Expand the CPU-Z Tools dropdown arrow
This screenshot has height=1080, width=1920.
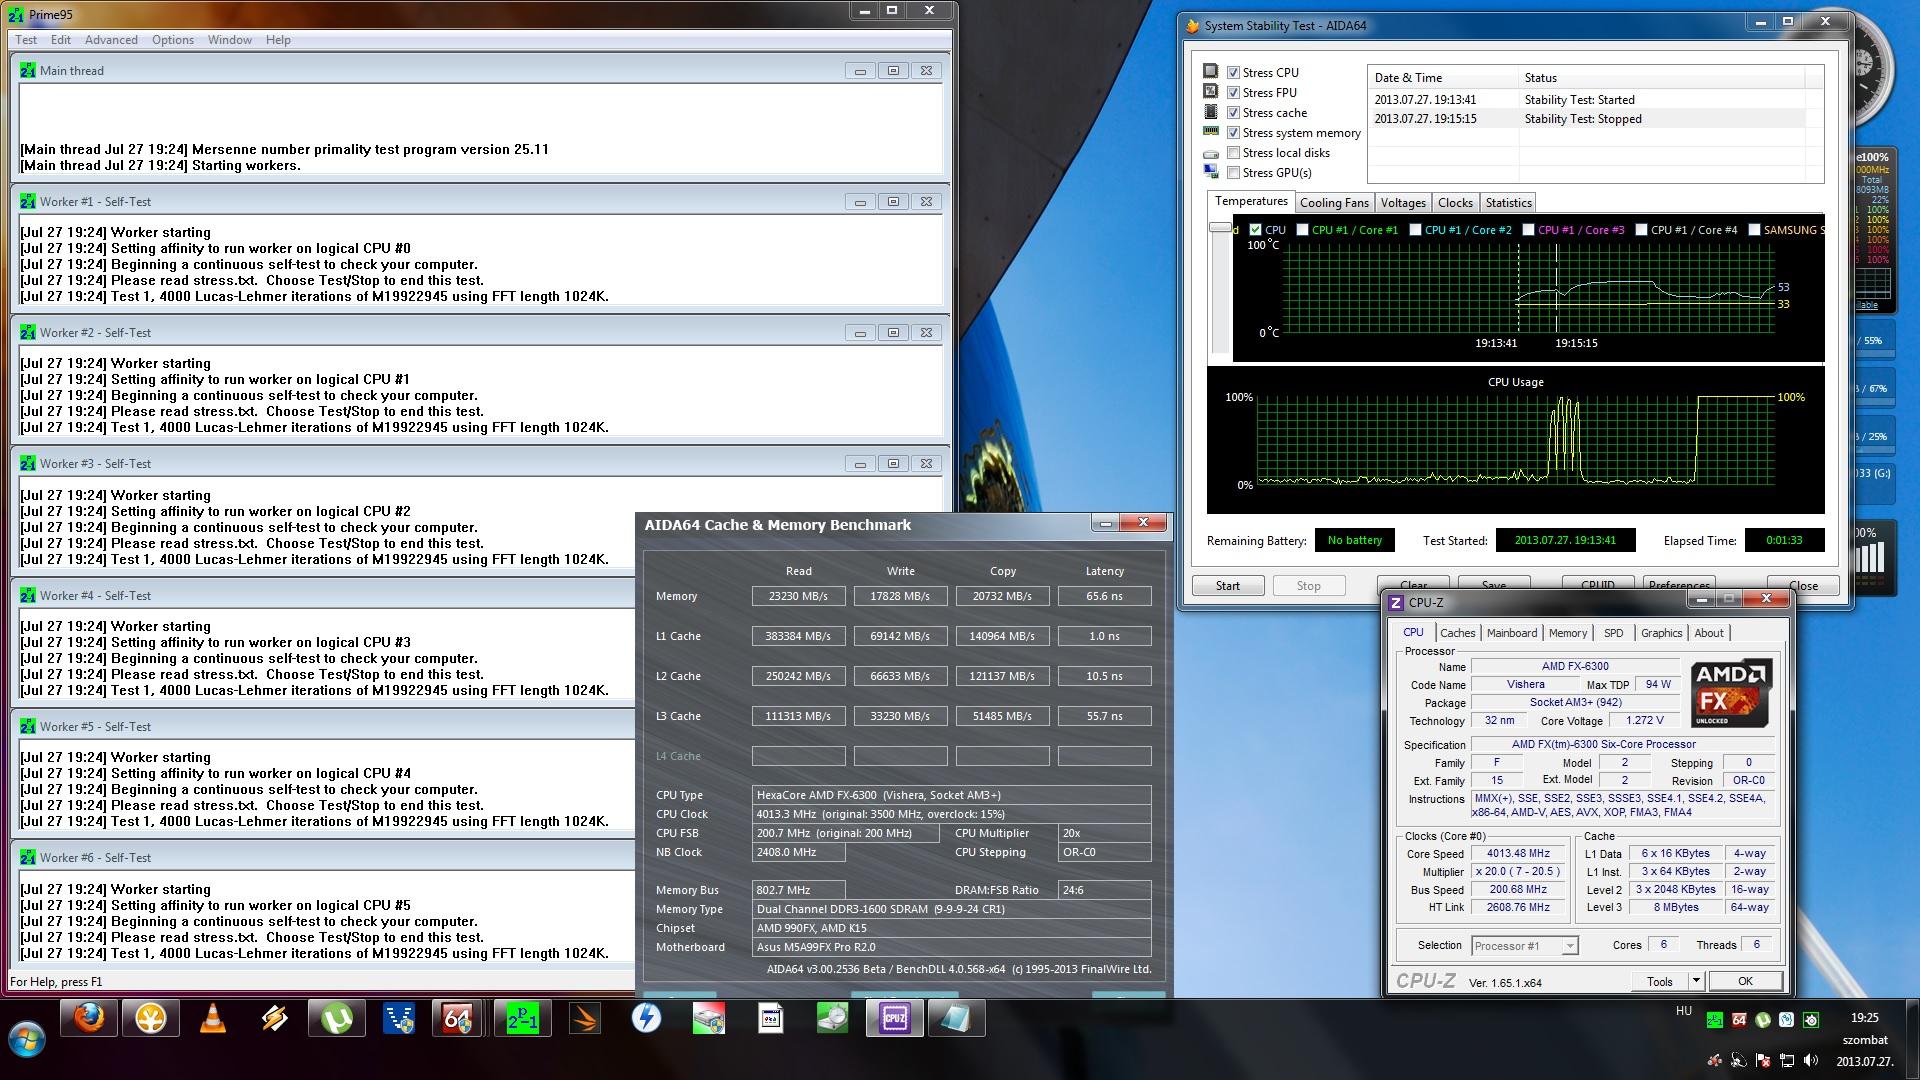(x=1696, y=981)
